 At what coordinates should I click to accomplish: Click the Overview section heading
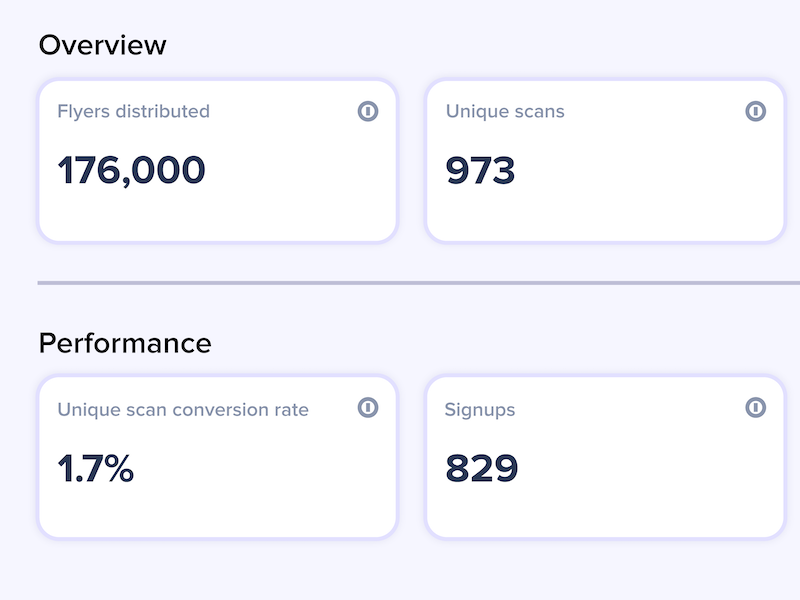point(103,45)
